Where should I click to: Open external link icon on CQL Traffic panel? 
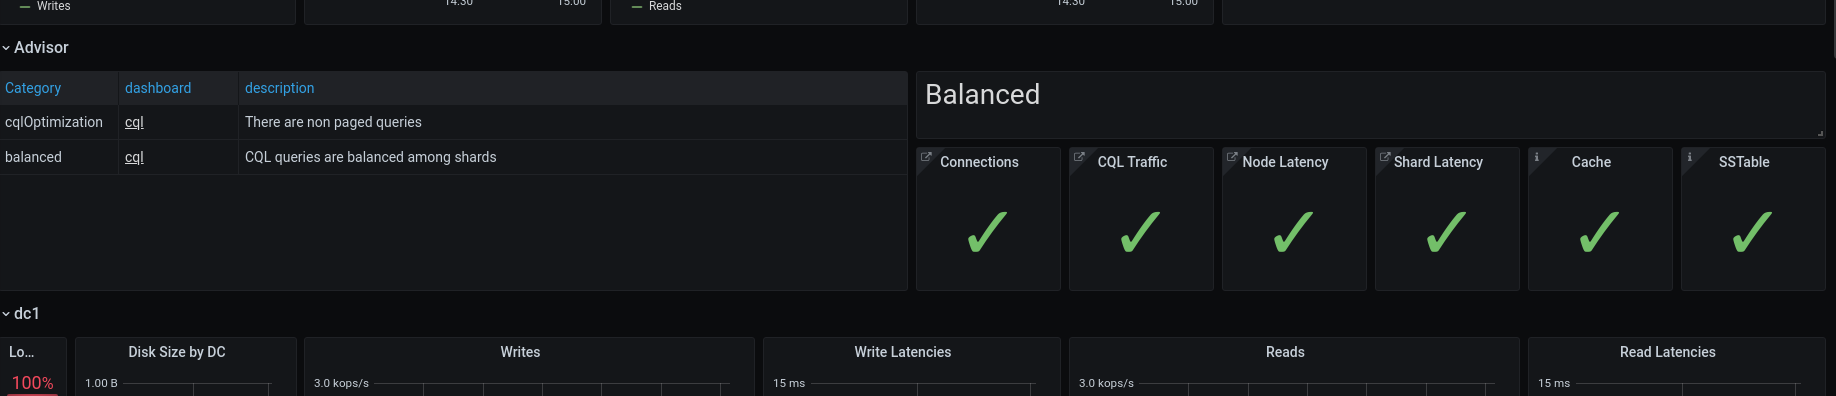click(1079, 157)
